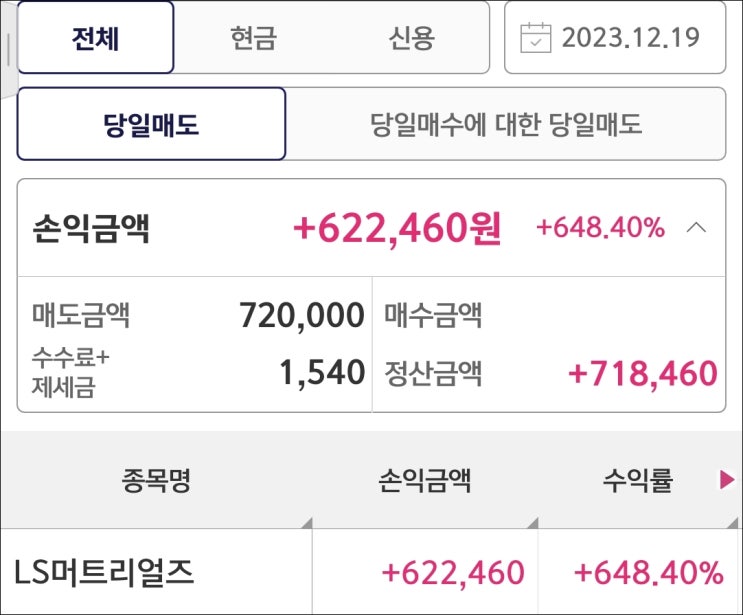Click the small triangle on 종목명 header
Image resolution: width=743 pixels, height=615 pixels.
[305, 523]
